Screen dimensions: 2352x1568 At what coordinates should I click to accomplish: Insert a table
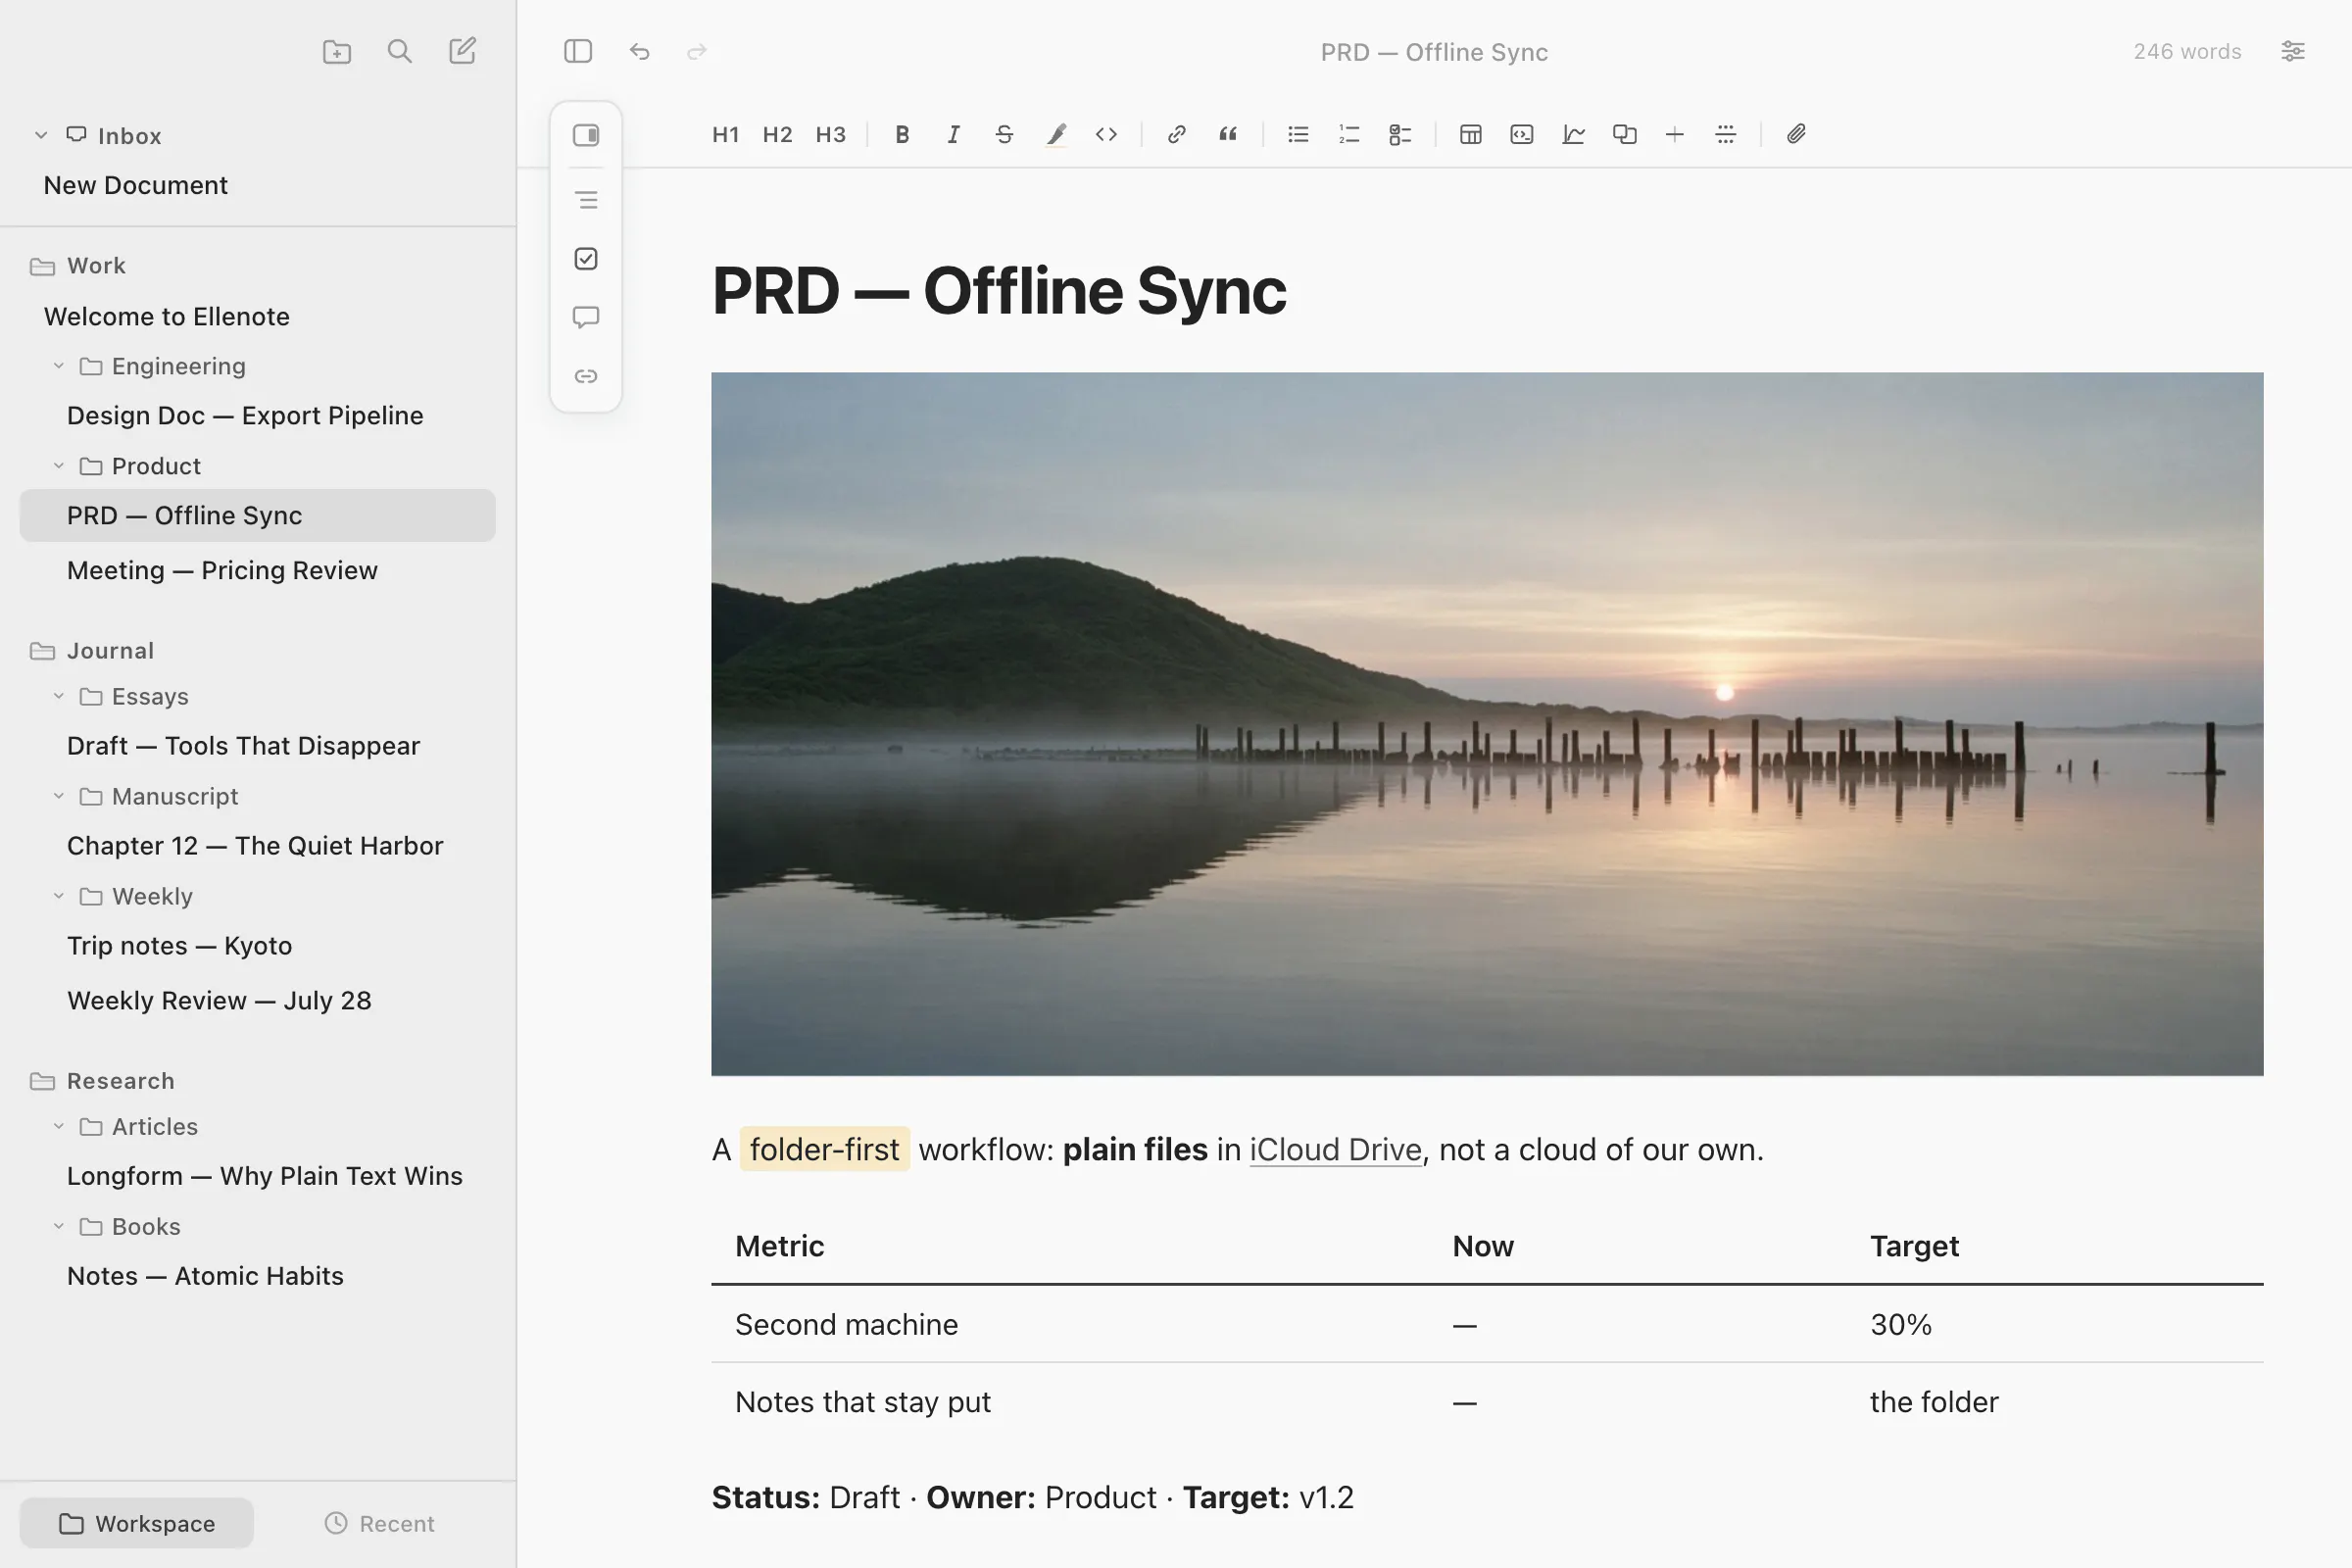pyautogui.click(x=1470, y=134)
